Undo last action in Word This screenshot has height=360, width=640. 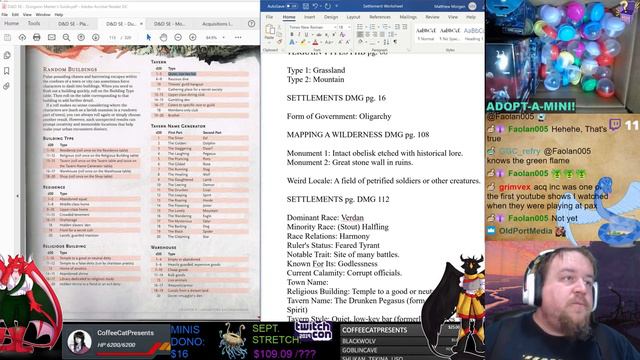coord(316,6)
